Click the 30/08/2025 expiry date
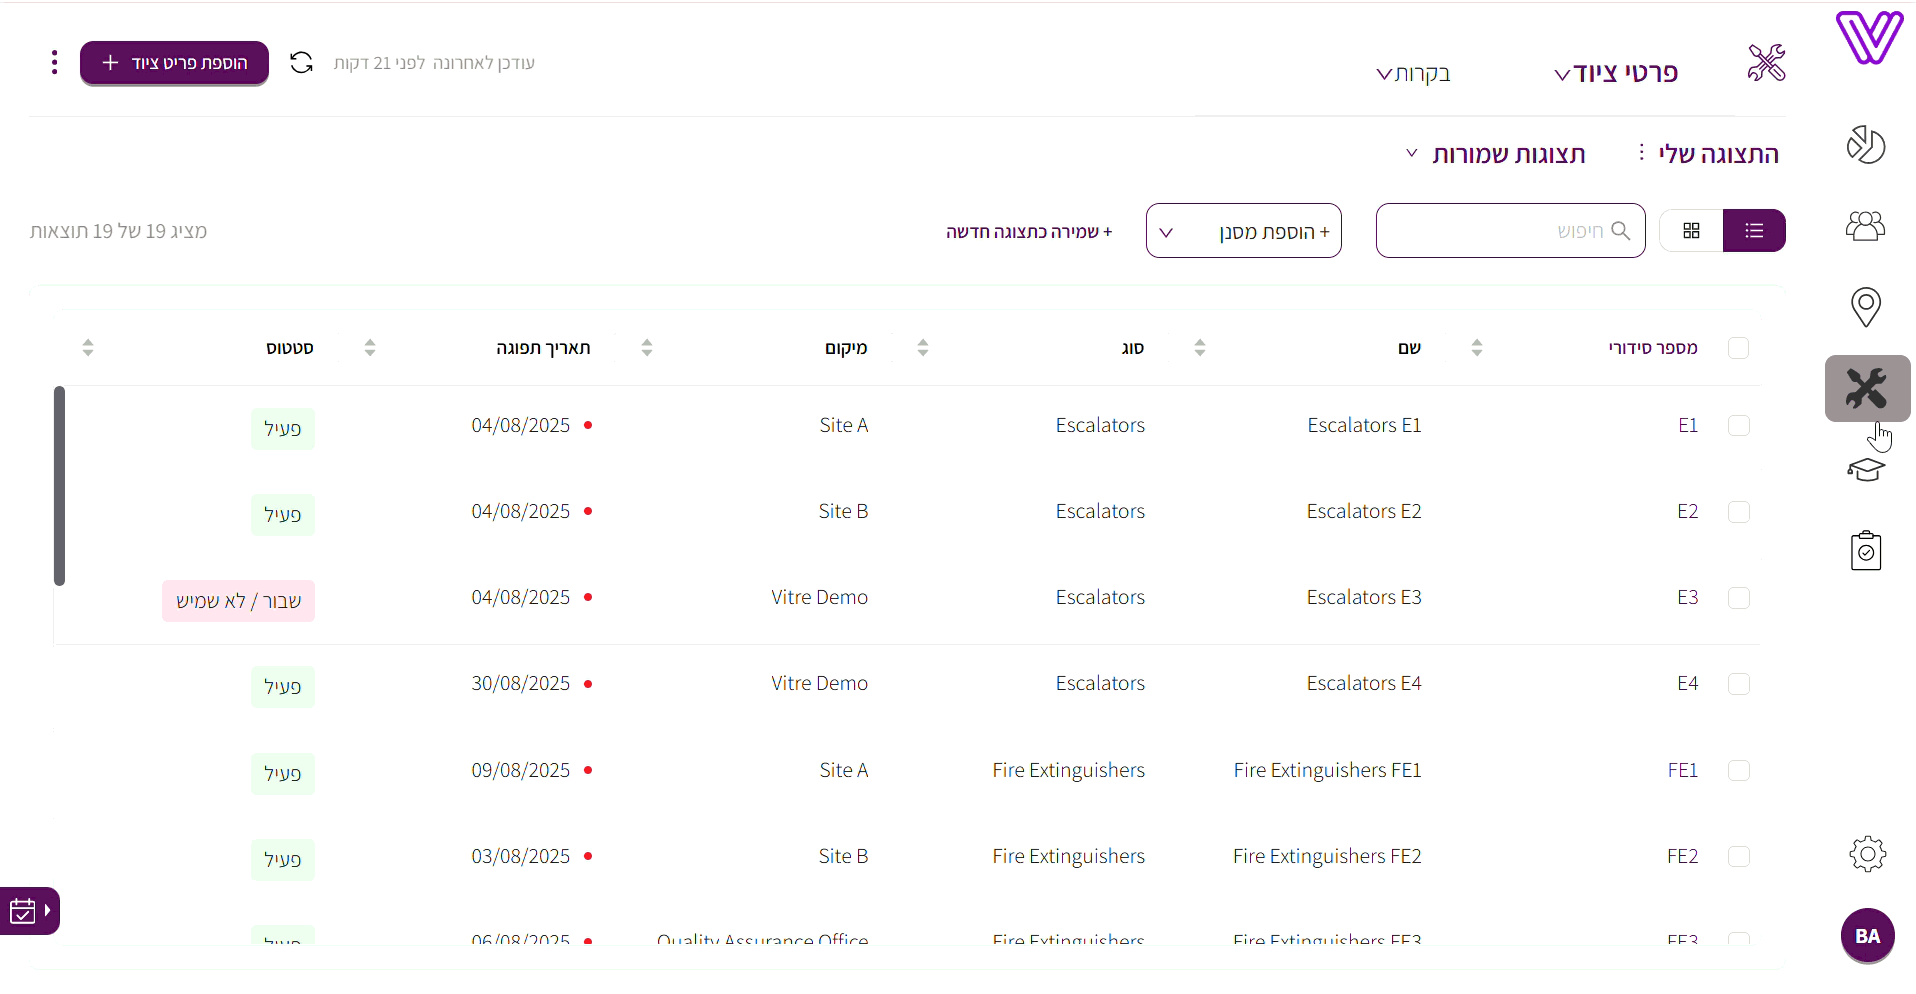The width and height of the screenshot is (1916, 994). pyautogui.click(x=521, y=683)
